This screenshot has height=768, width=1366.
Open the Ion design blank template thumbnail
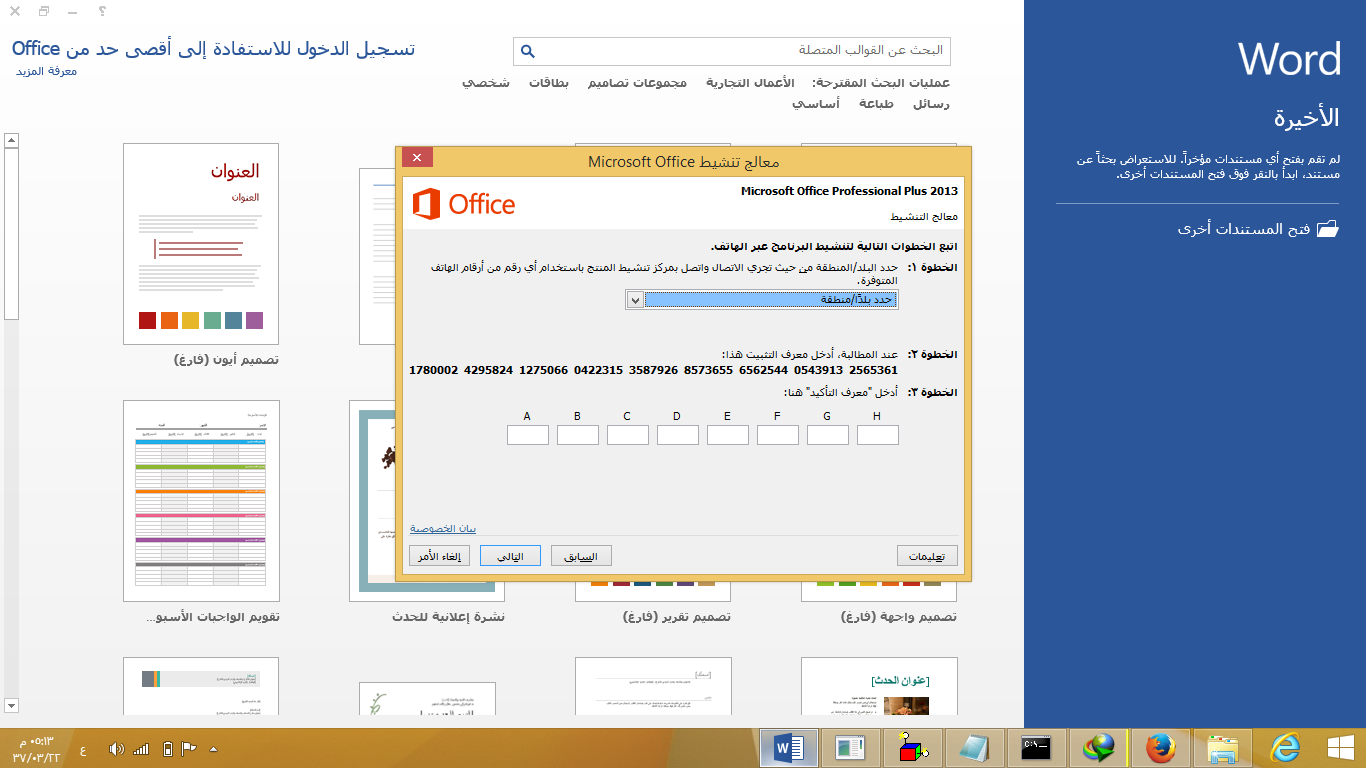pyautogui.click(x=201, y=244)
